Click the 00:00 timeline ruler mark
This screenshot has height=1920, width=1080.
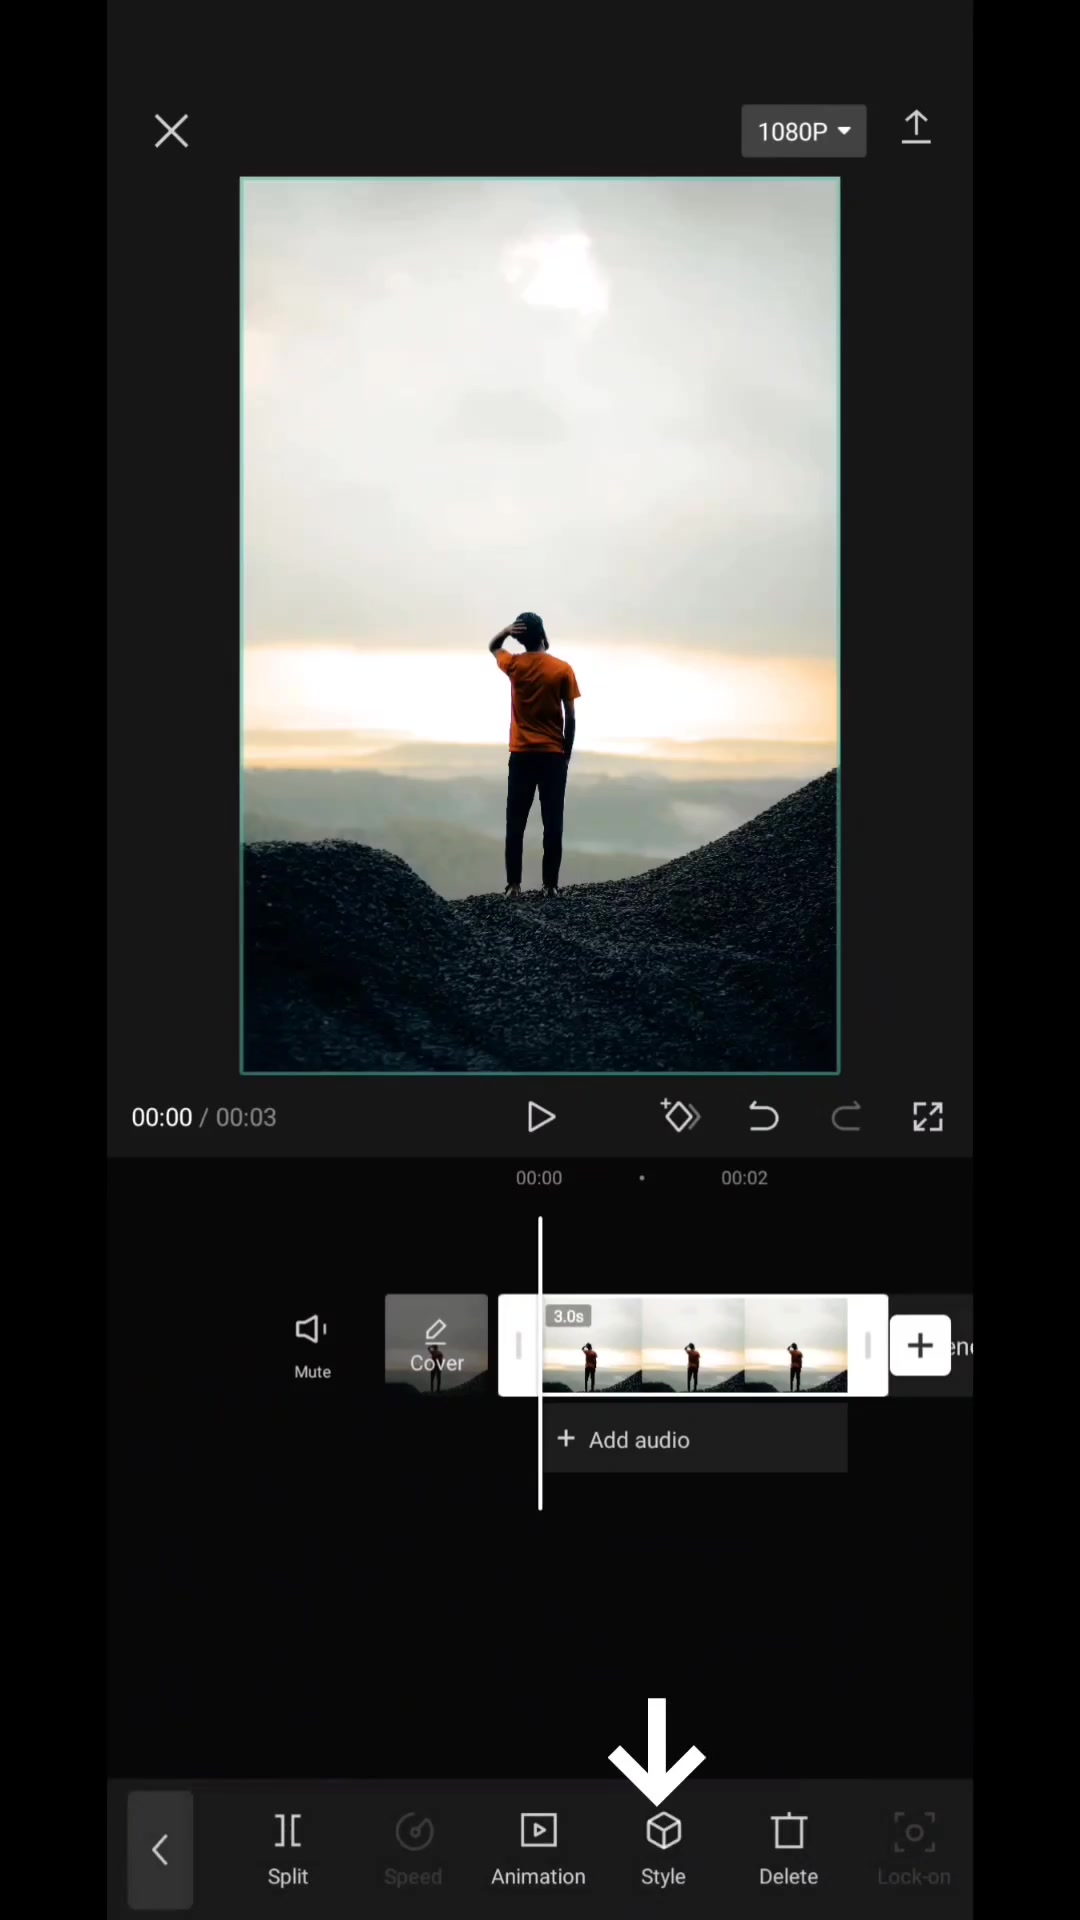539,1178
